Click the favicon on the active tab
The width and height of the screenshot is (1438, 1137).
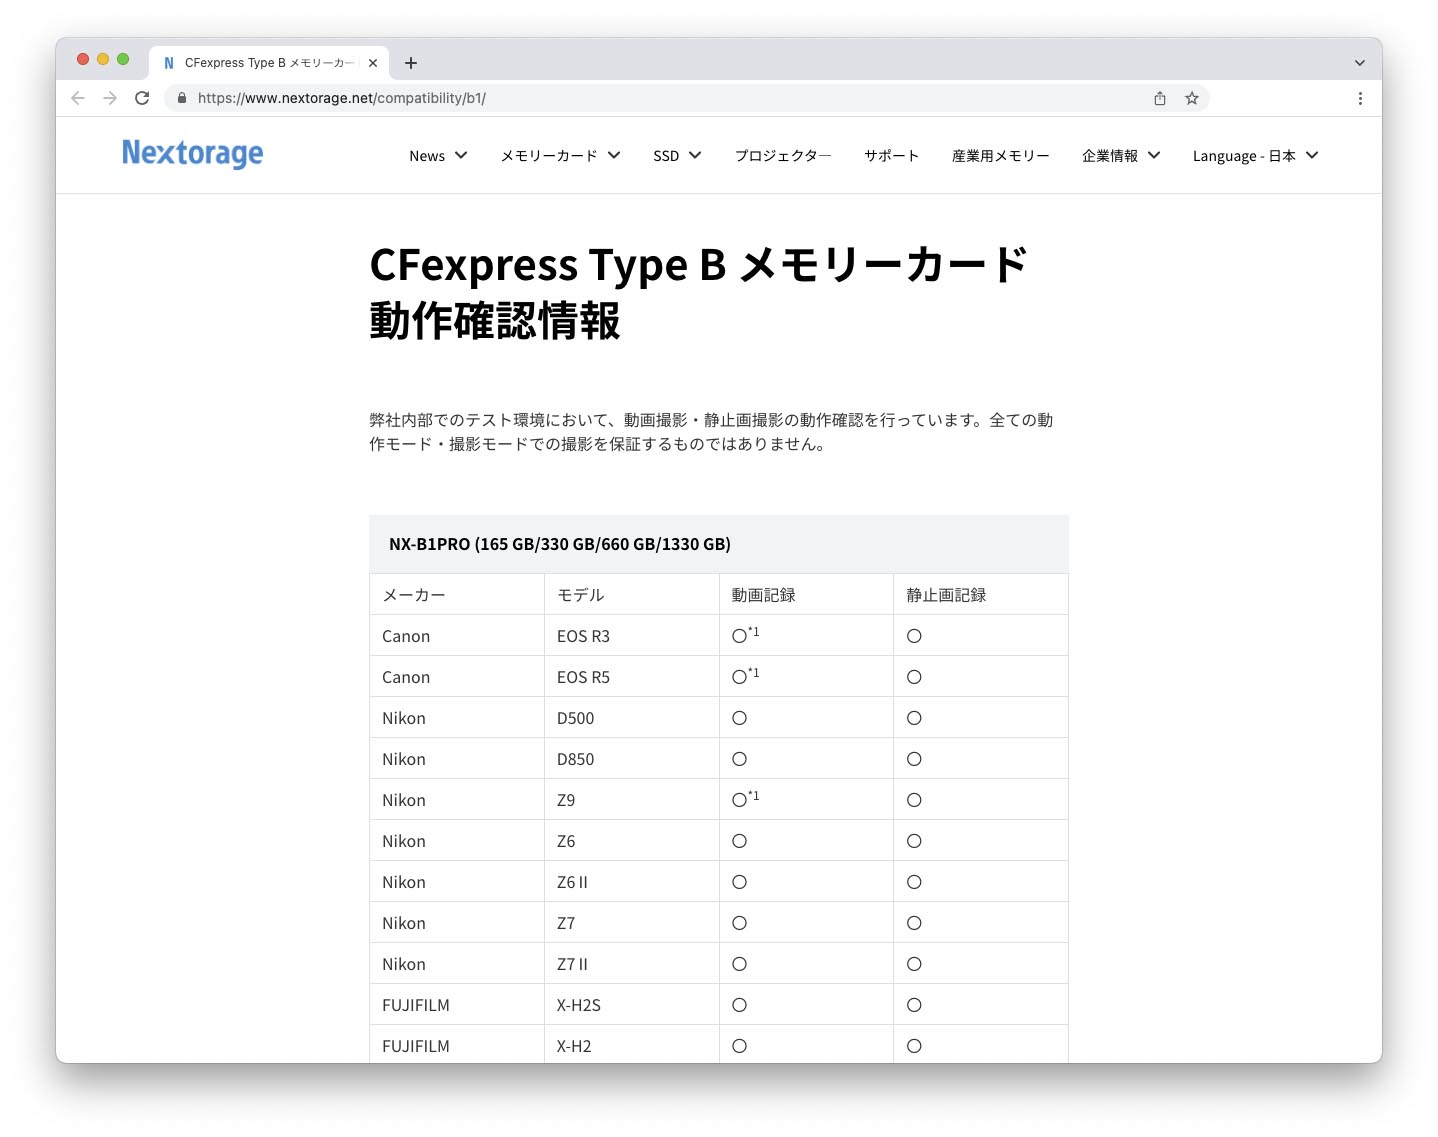[x=168, y=62]
